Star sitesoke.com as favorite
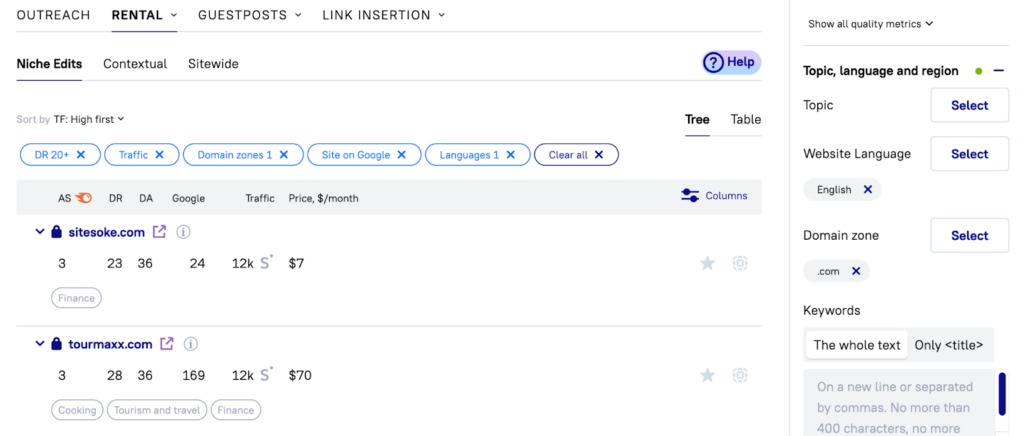This screenshot has height=436, width=1024. 707,263
